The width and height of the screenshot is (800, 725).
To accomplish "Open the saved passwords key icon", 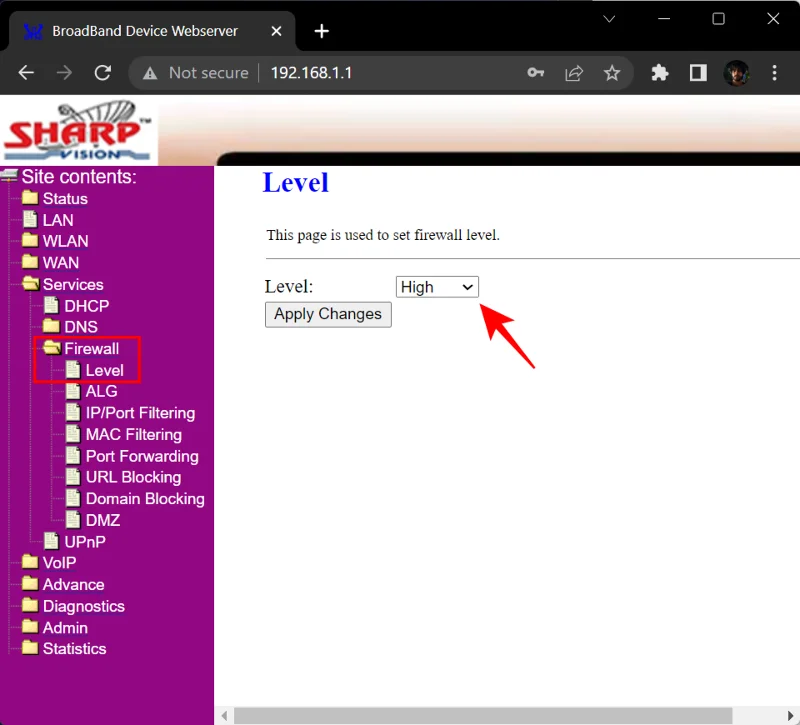I will click(536, 73).
